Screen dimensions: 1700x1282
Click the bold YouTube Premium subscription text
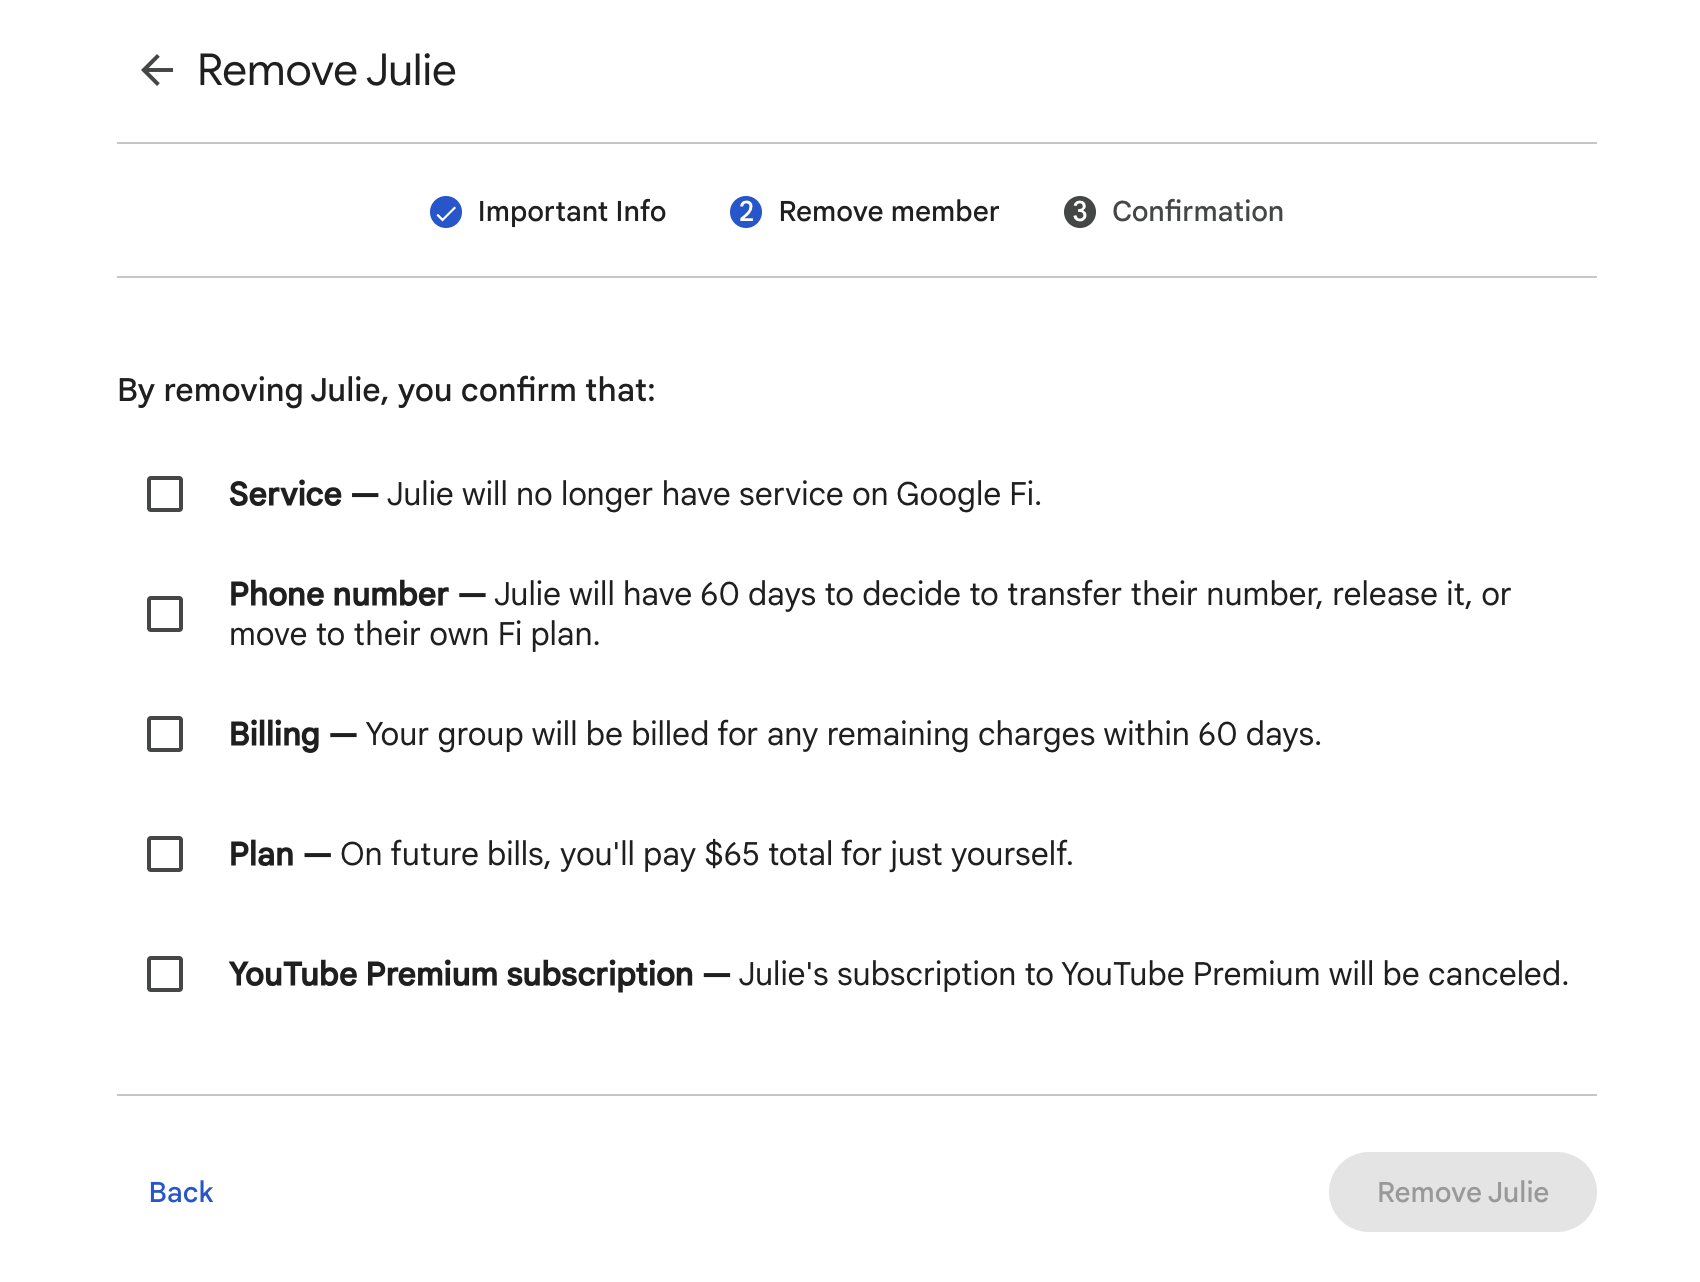pos(461,974)
